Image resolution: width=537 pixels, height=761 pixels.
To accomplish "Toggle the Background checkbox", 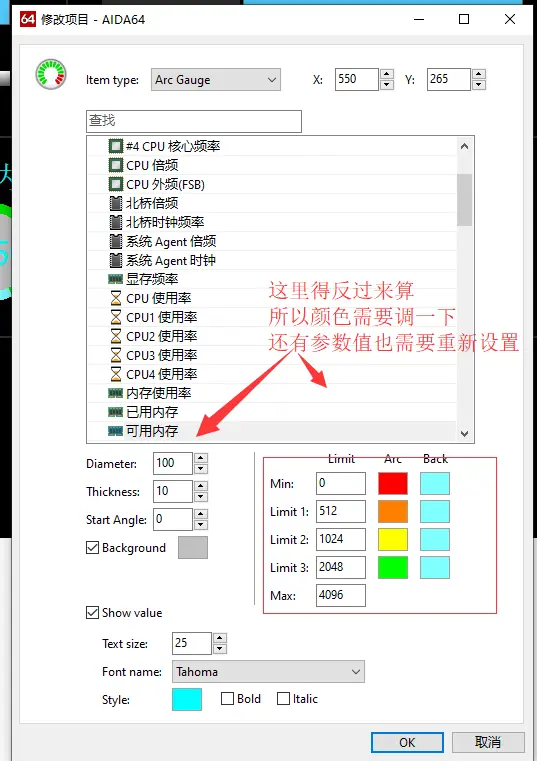I will 92,547.
